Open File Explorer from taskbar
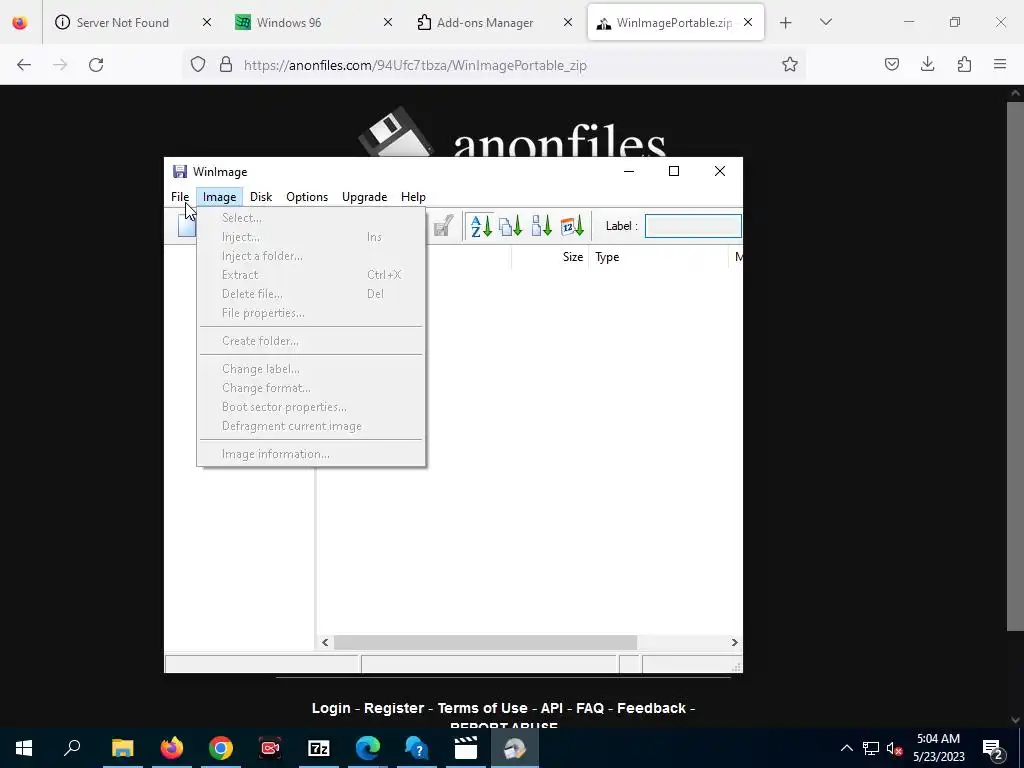The image size is (1024, 768). pyautogui.click(x=122, y=748)
